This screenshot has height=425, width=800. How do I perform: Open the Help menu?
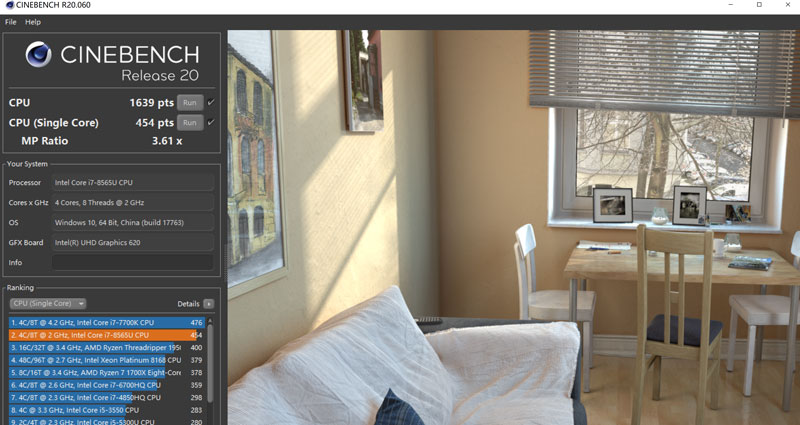(33, 22)
